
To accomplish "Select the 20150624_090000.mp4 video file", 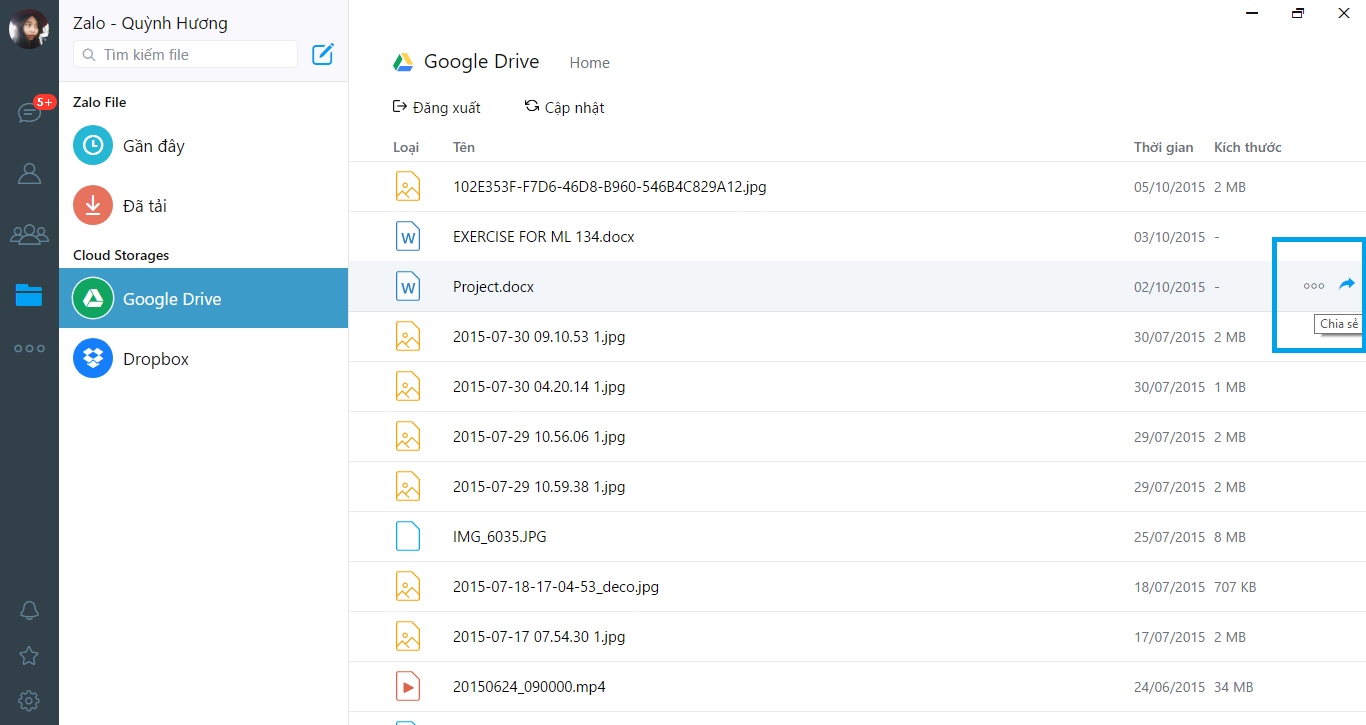I will coord(529,687).
